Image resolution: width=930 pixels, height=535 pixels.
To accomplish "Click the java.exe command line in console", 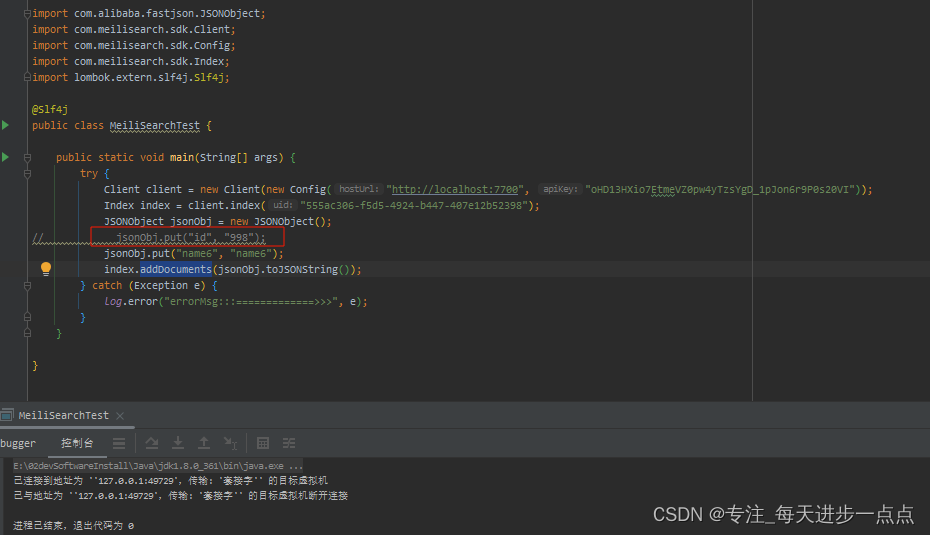I will click(158, 466).
